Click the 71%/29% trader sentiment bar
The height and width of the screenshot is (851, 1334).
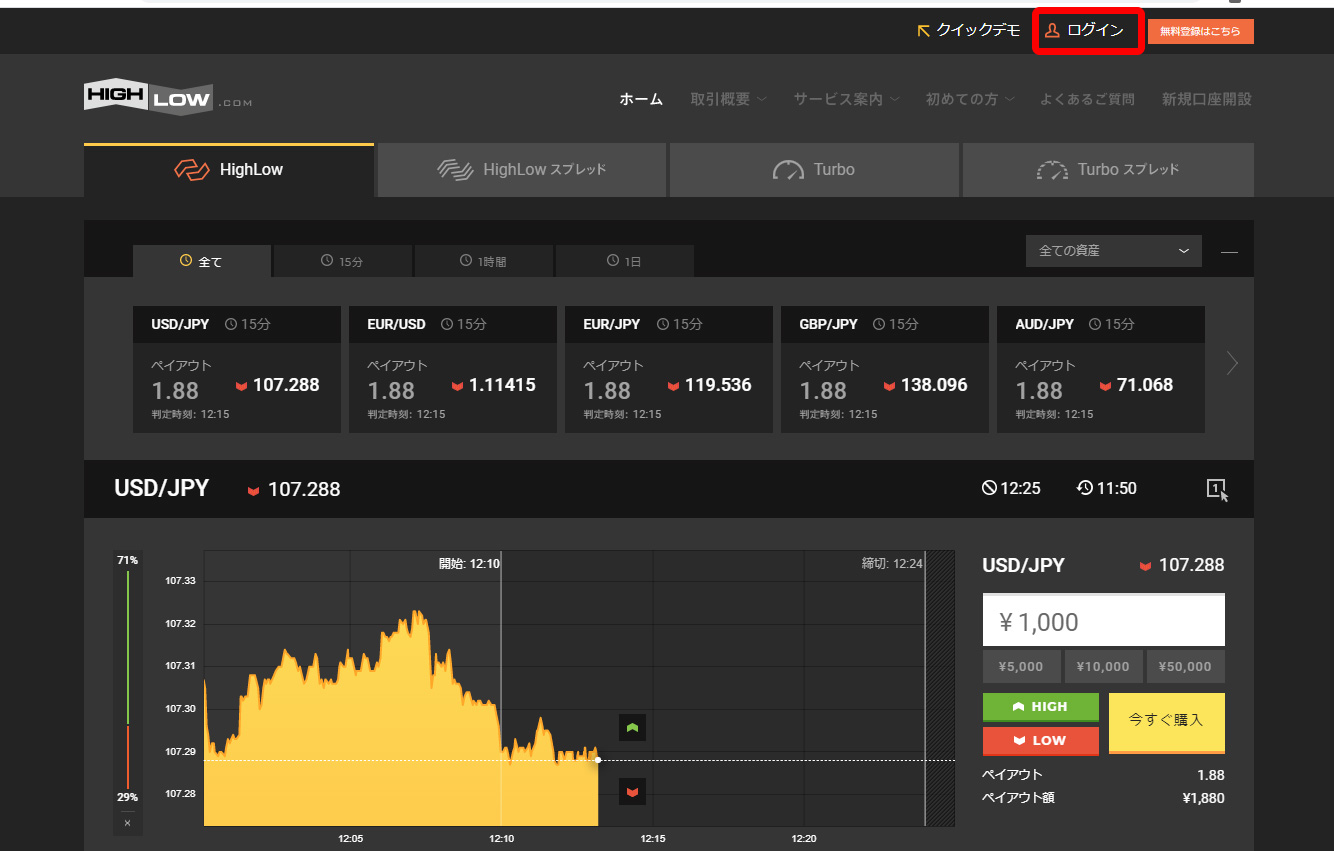pos(128,682)
